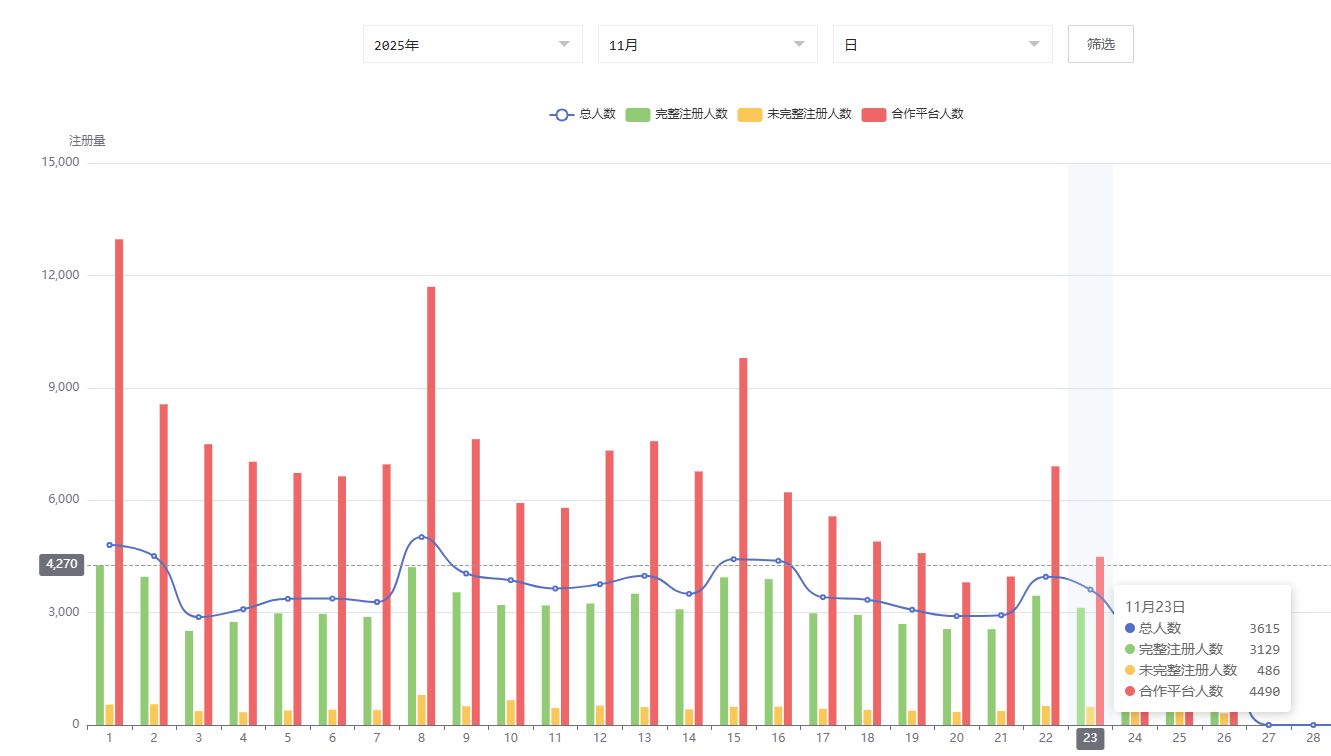The height and width of the screenshot is (756, 1331).
Task: Click the red bar for day 15
Action: pos(743,540)
